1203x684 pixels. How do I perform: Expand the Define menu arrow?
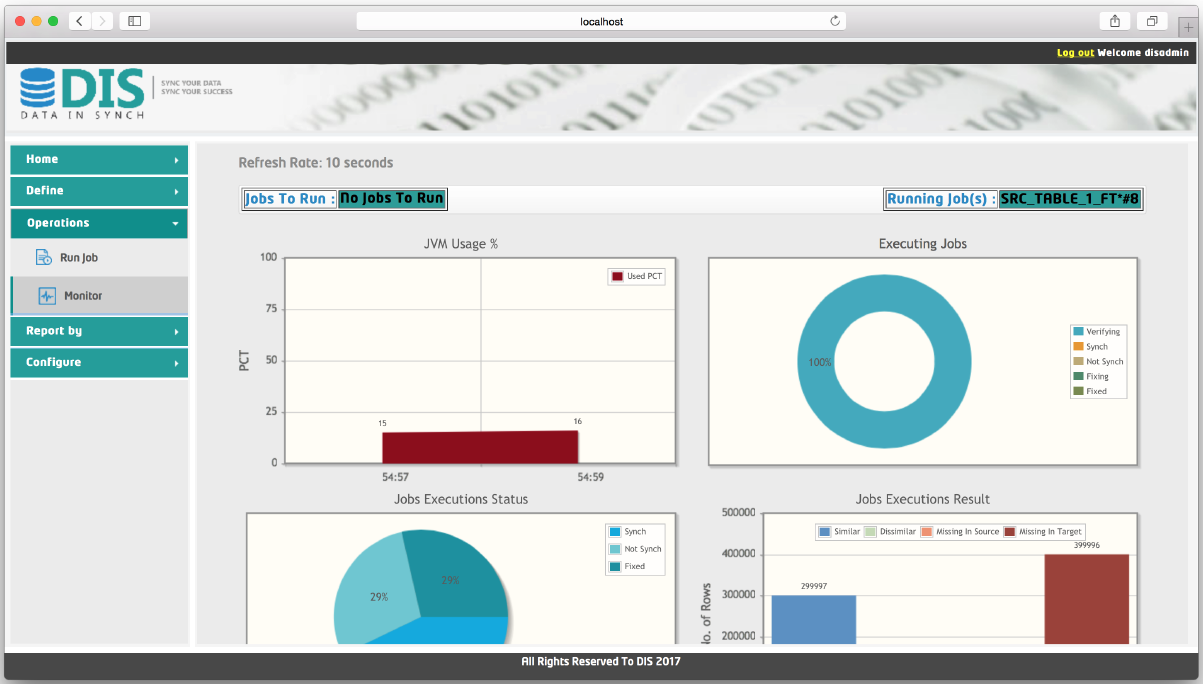(x=176, y=191)
